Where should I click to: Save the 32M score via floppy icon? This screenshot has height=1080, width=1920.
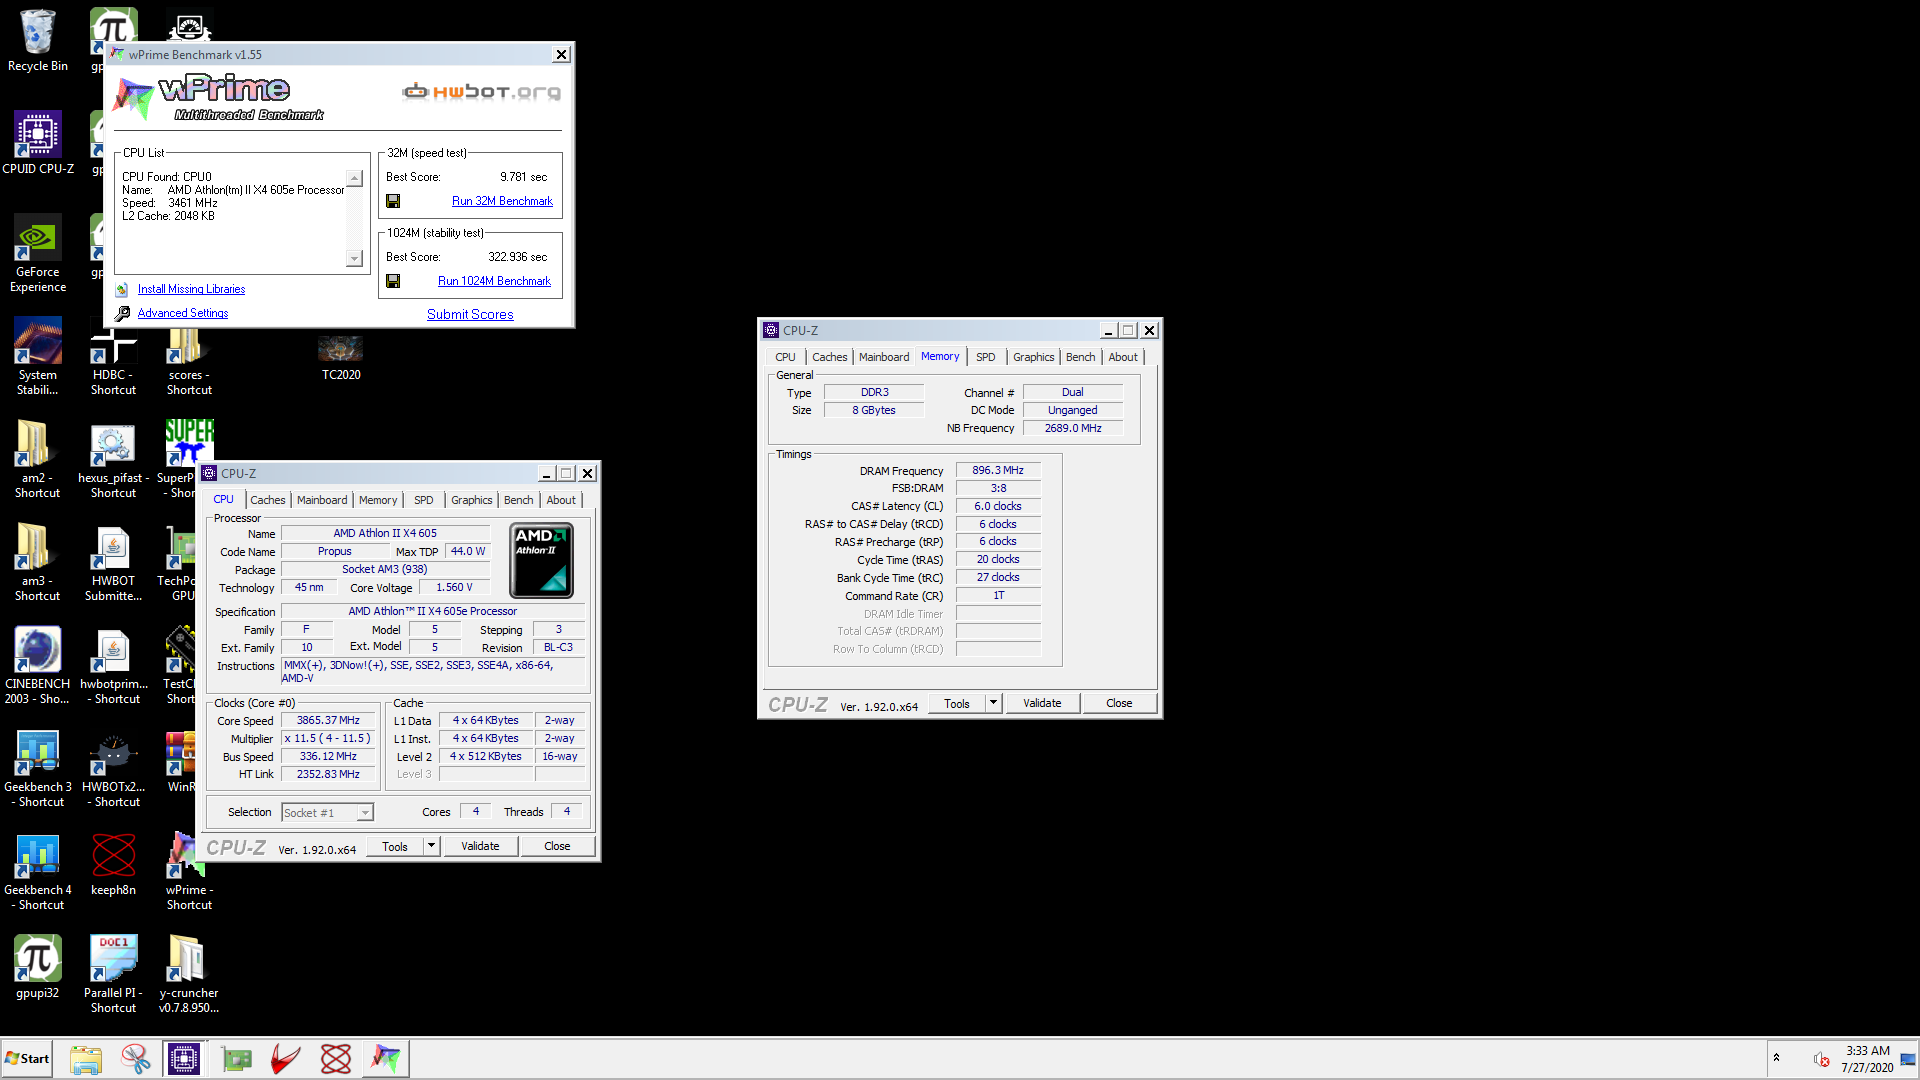(393, 201)
